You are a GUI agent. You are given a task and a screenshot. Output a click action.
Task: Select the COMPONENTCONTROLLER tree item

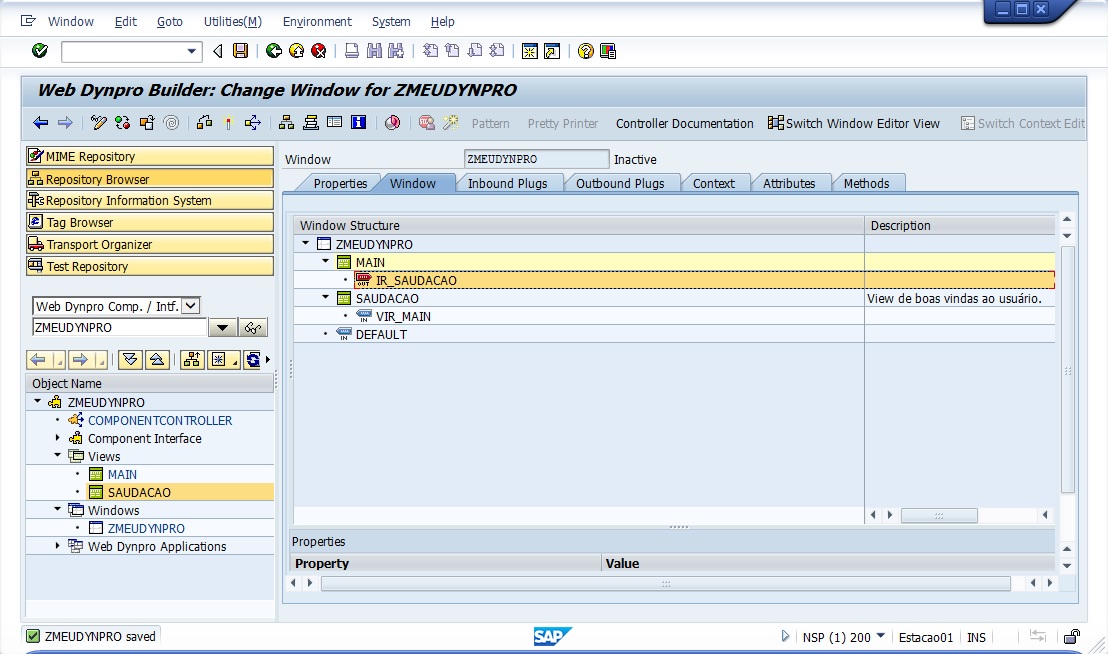[x=160, y=421]
